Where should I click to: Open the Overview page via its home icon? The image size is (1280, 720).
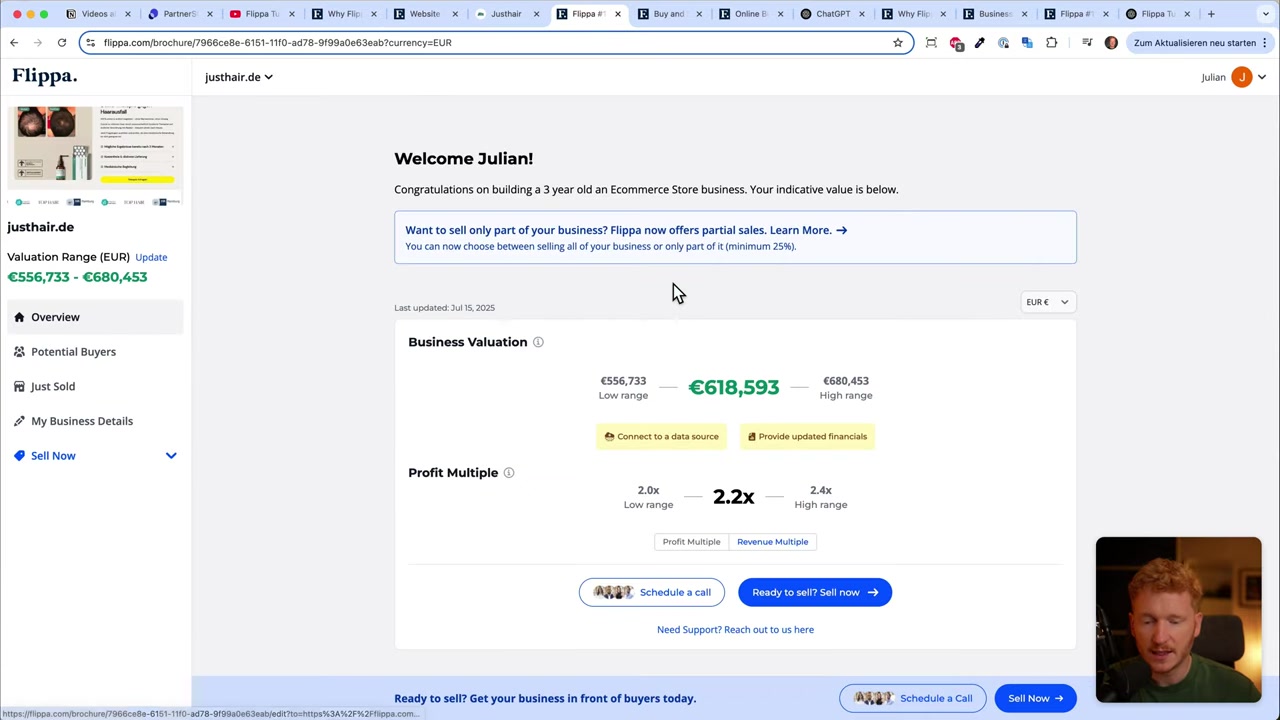[19, 317]
